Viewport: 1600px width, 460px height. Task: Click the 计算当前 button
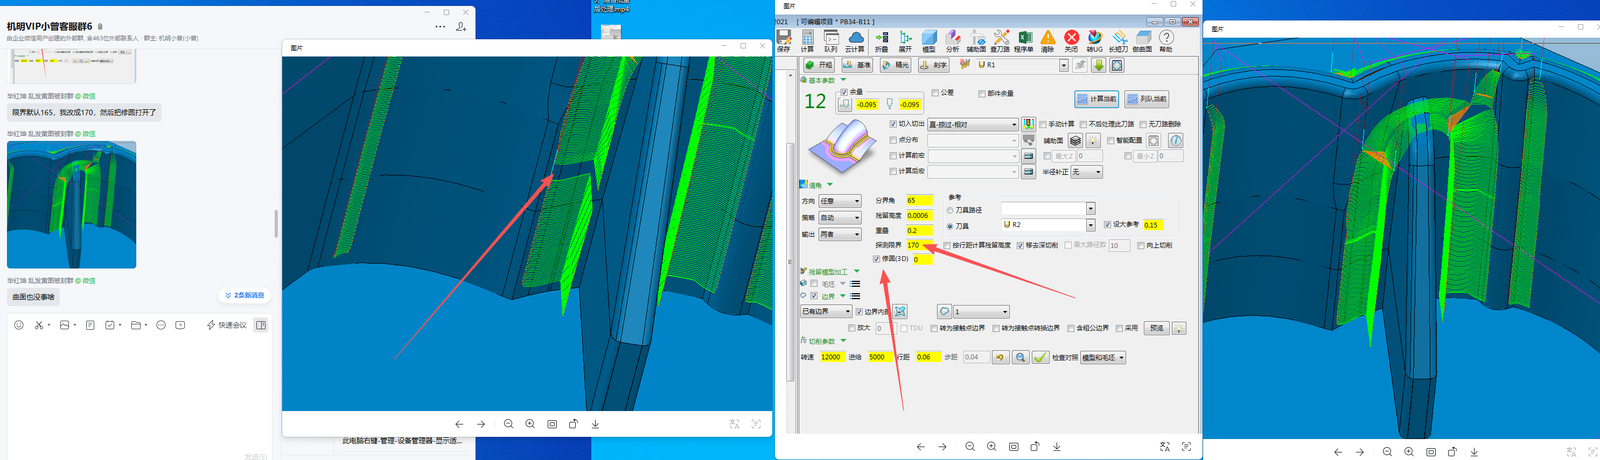point(1096,99)
